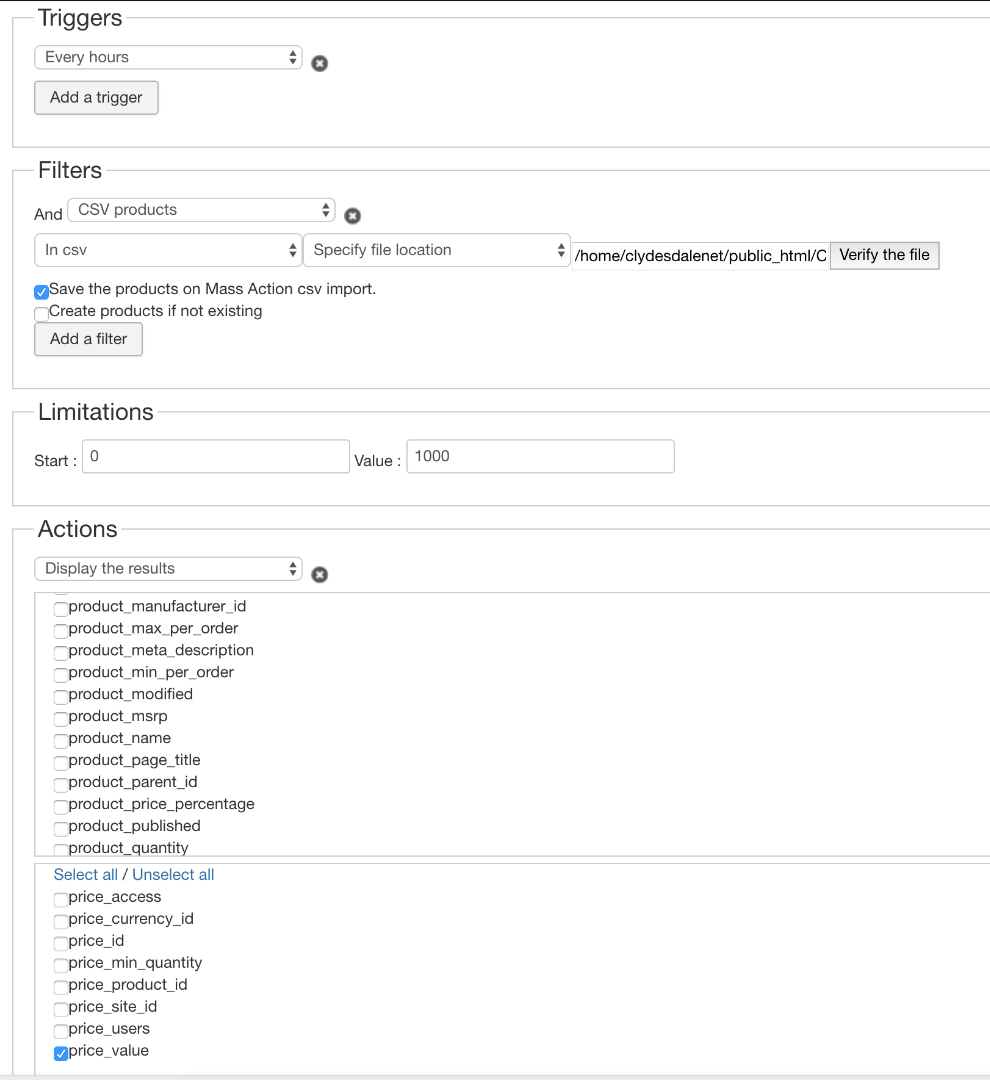The image size is (990, 1080).
Task: Remove the 'Every hours' trigger
Action: click(319, 63)
